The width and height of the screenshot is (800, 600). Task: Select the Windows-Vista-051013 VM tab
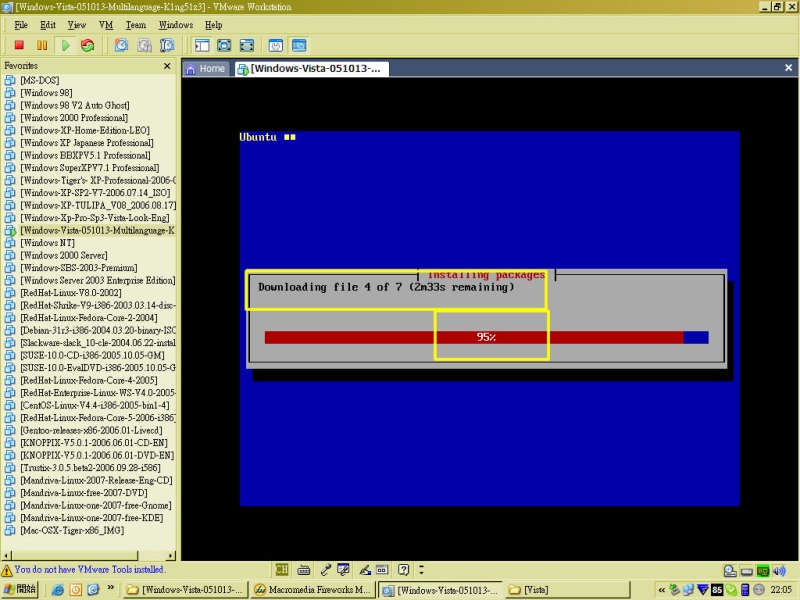pyautogui.click(x=312, y=68)
